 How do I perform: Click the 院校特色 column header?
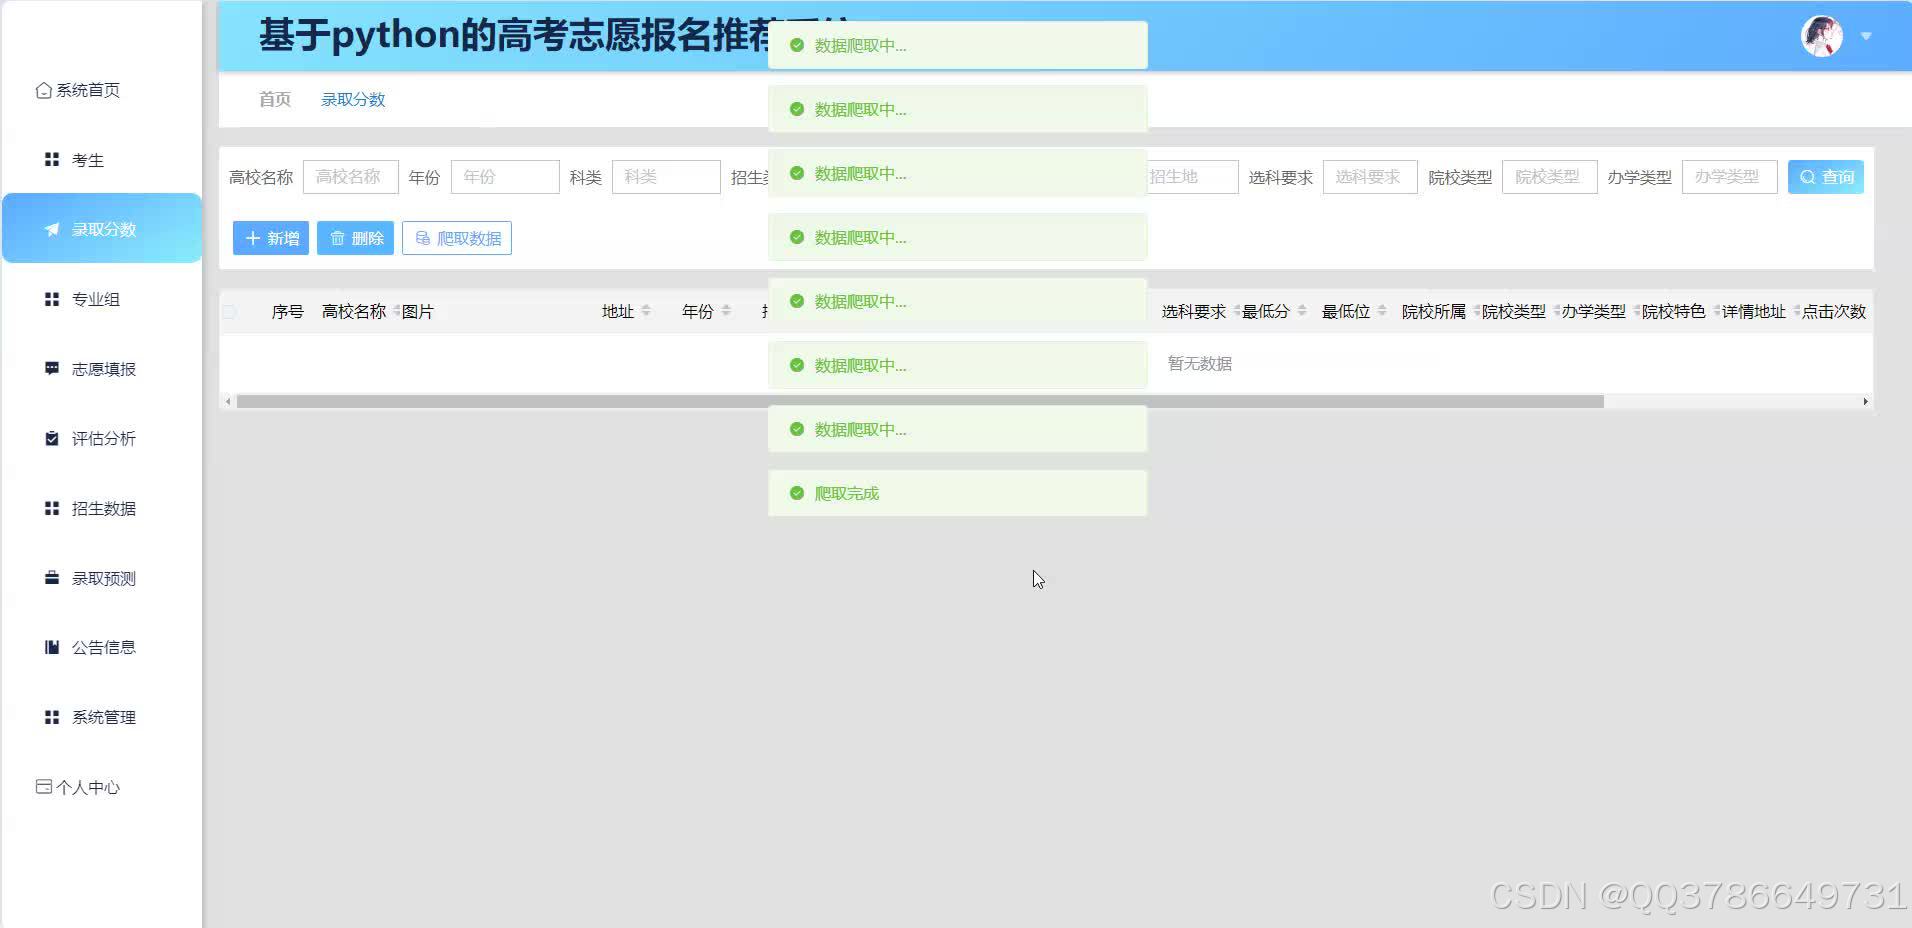point(1674,311)
